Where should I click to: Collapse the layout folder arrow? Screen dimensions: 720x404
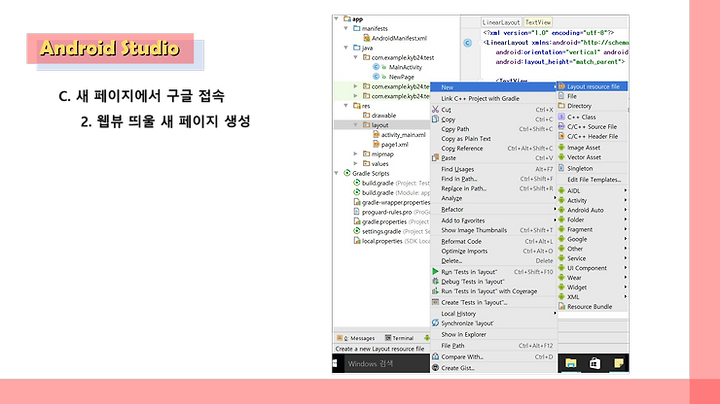point(356,125)
